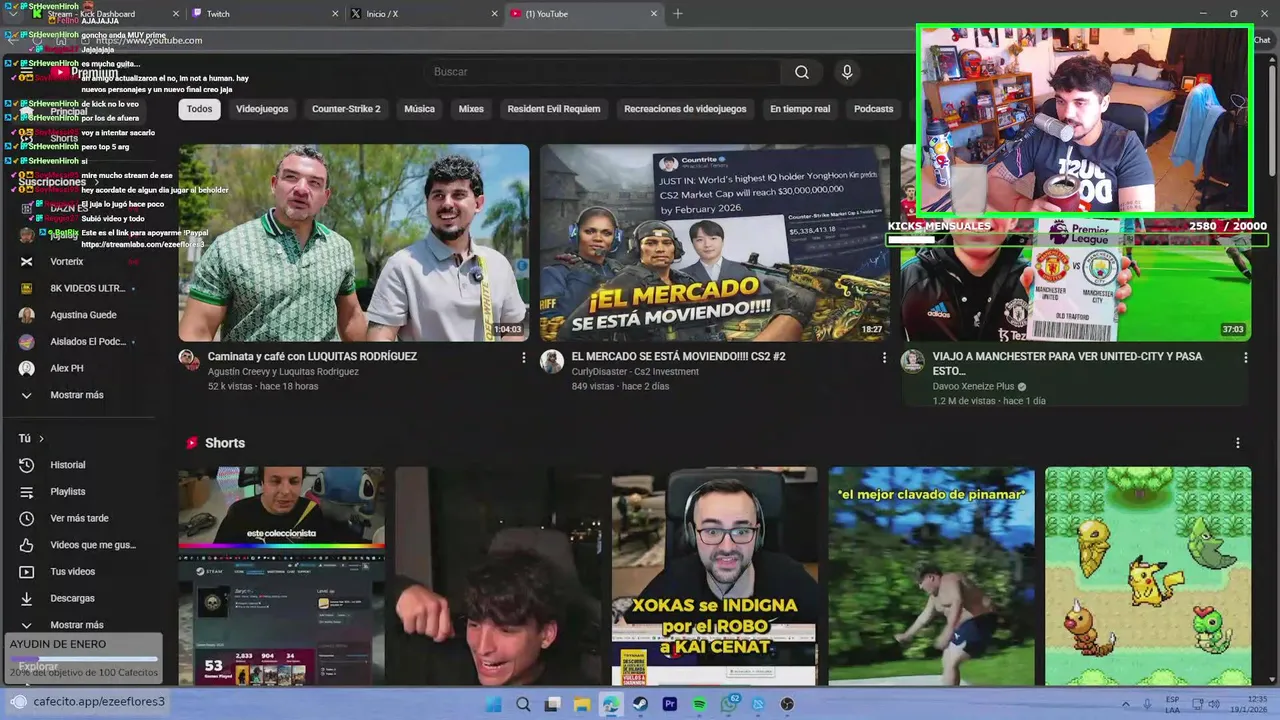This screenshot has width=1280, height=720.
Task: Open Agustín Creevy y Luquitas Rodríguez channel link
Action: point(283,372)
